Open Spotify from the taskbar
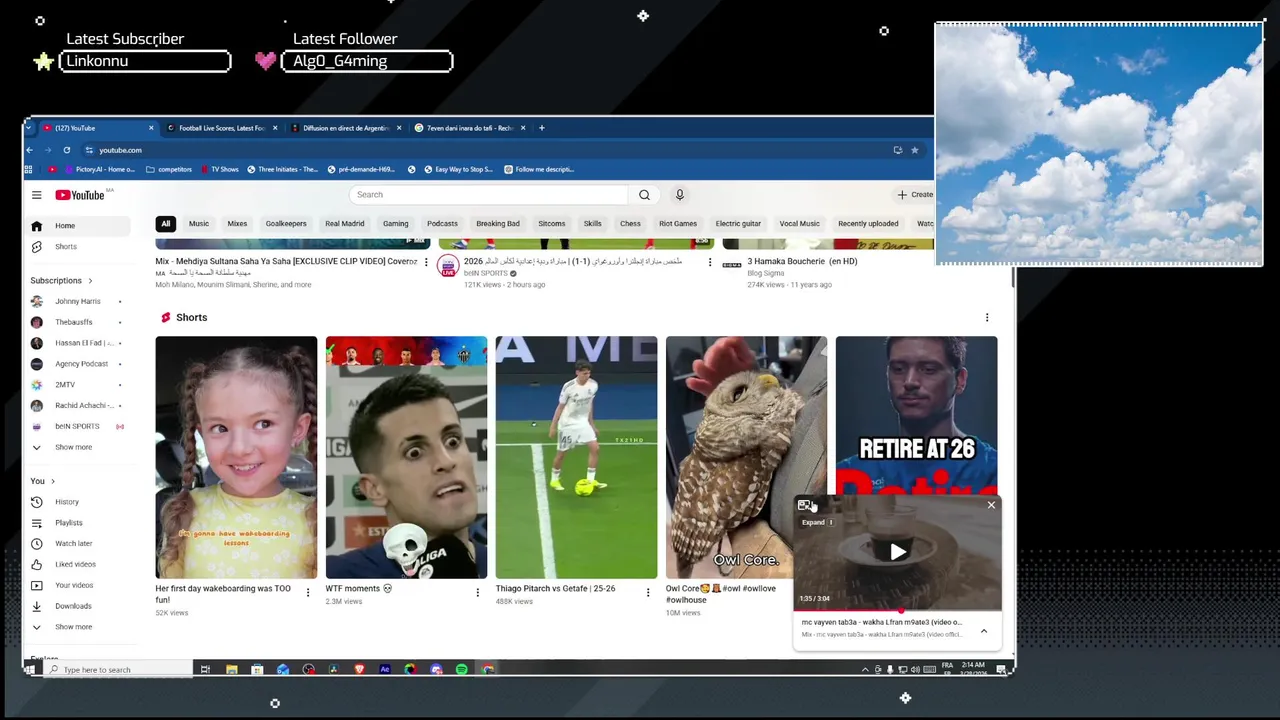The height and width of the screenshot is (720, 1280). coord(462,669)
